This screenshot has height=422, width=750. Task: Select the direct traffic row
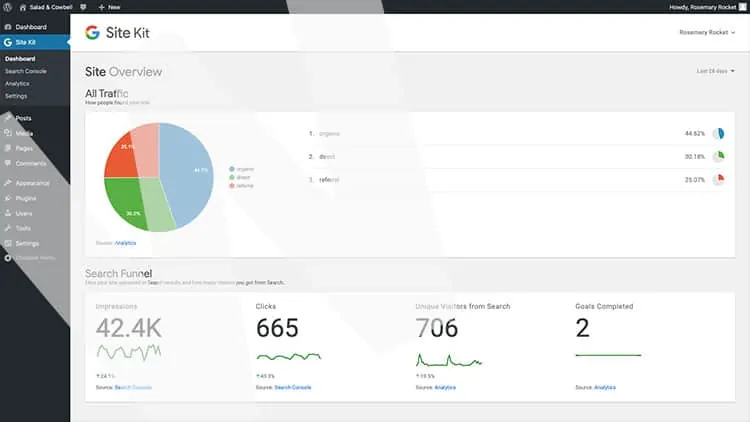click(517, 156)
